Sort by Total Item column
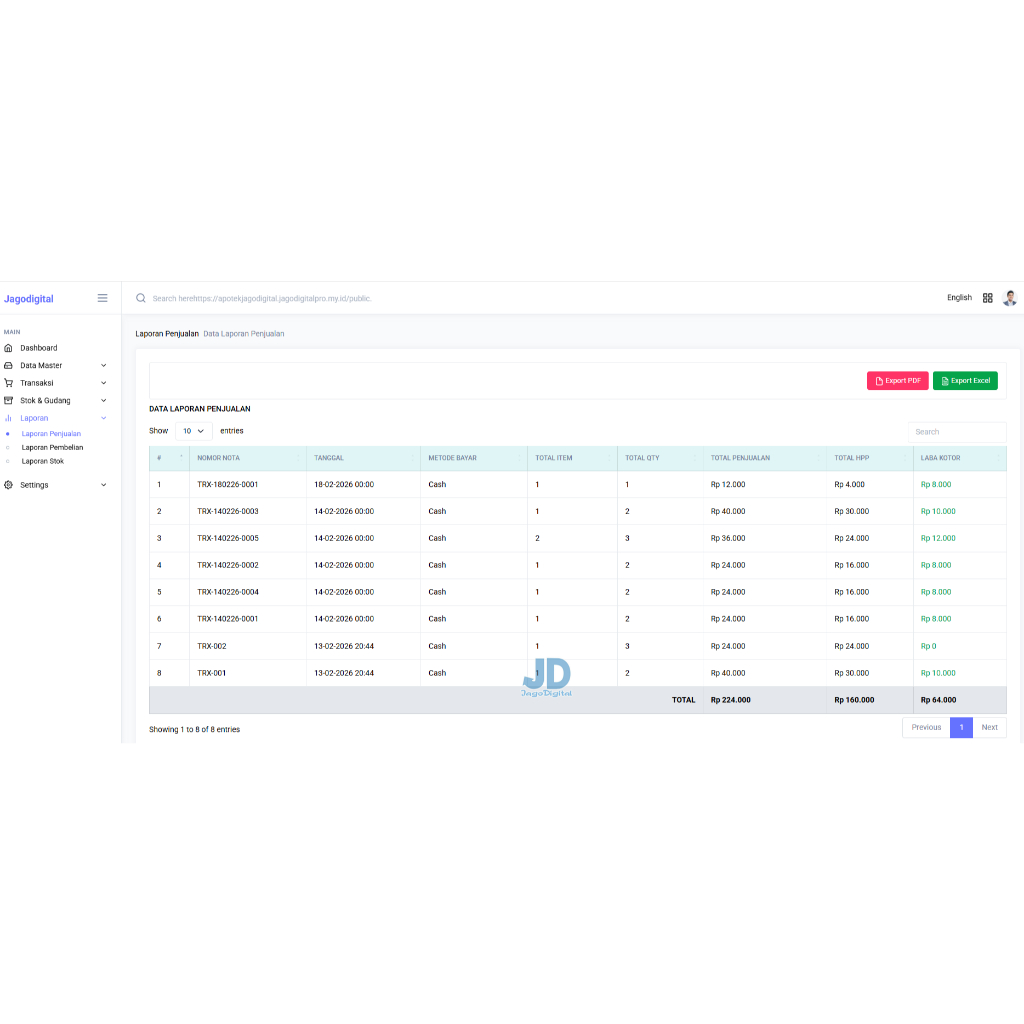This screenshot has width=1024, height=1024. coord(572,458)
